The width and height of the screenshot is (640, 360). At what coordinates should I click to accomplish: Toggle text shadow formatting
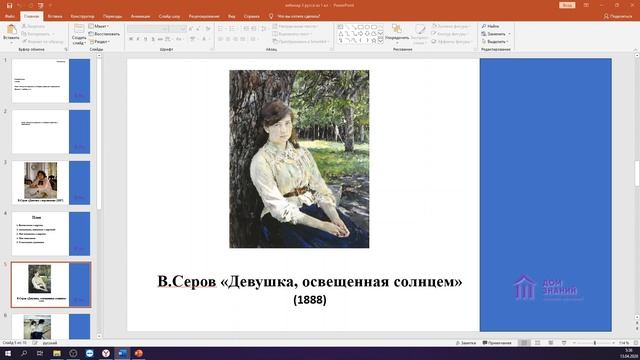pos(153,39)
